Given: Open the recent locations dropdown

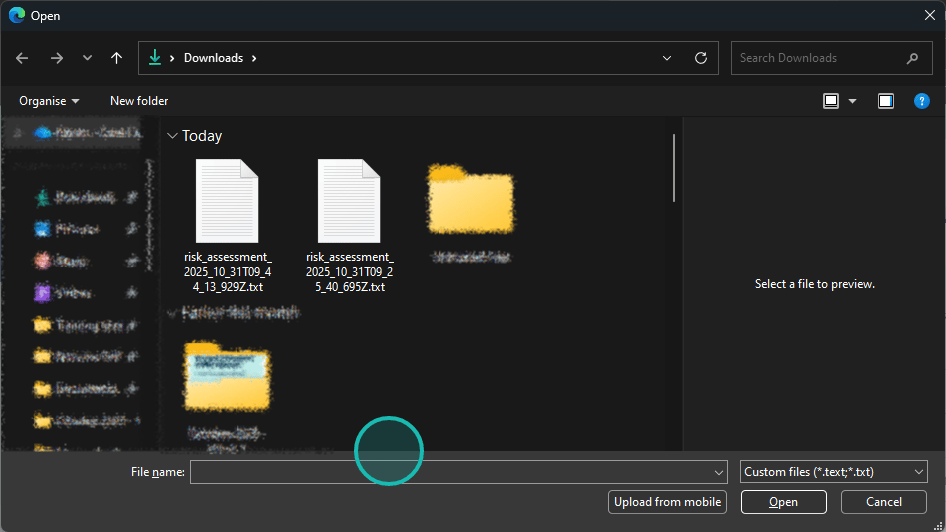Looking at the screenshot, I should click(x=88, y=58).
